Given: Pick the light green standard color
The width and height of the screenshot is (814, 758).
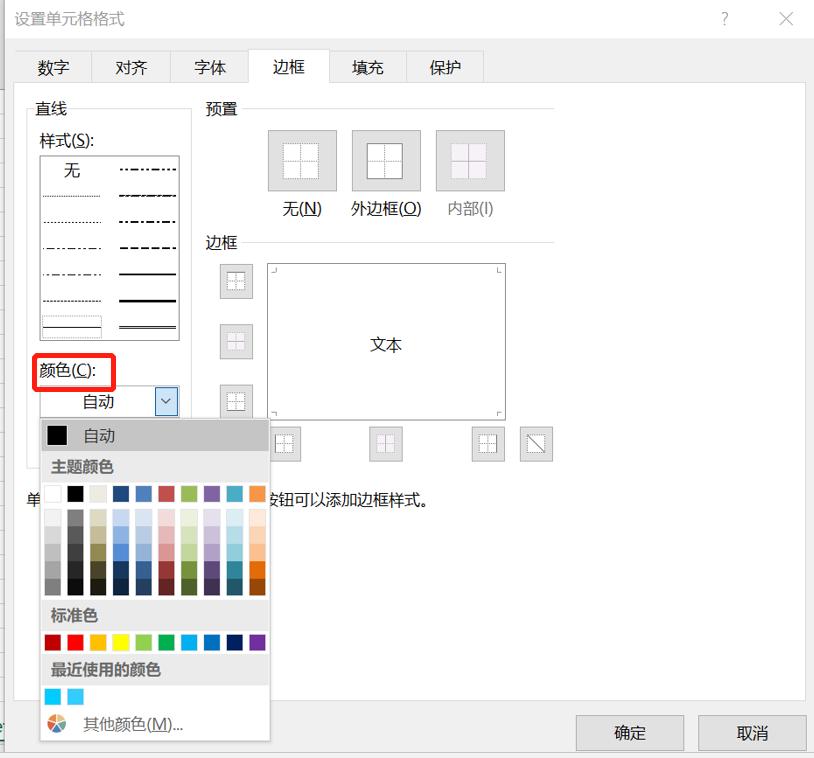Looking at the screenshot, I should pyautogui.click(x=144, y=642).
